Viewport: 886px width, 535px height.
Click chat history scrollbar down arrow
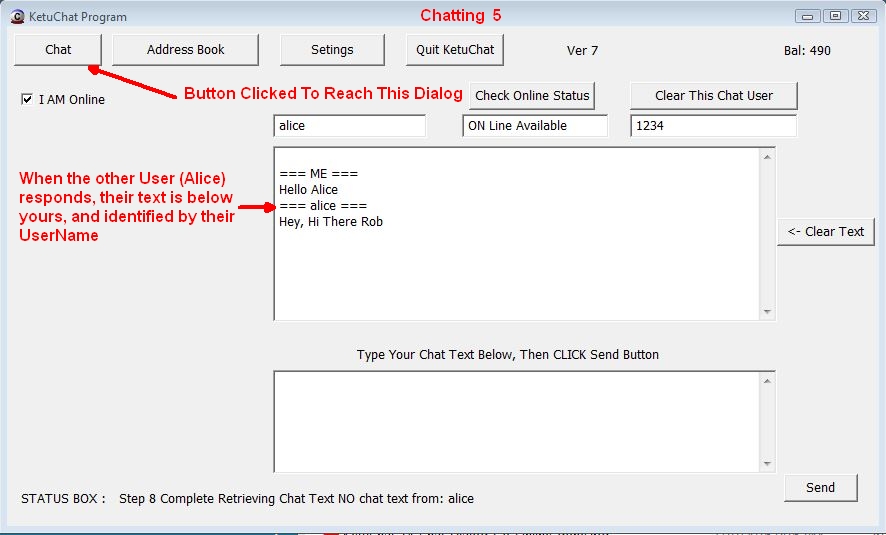point(767,312)
